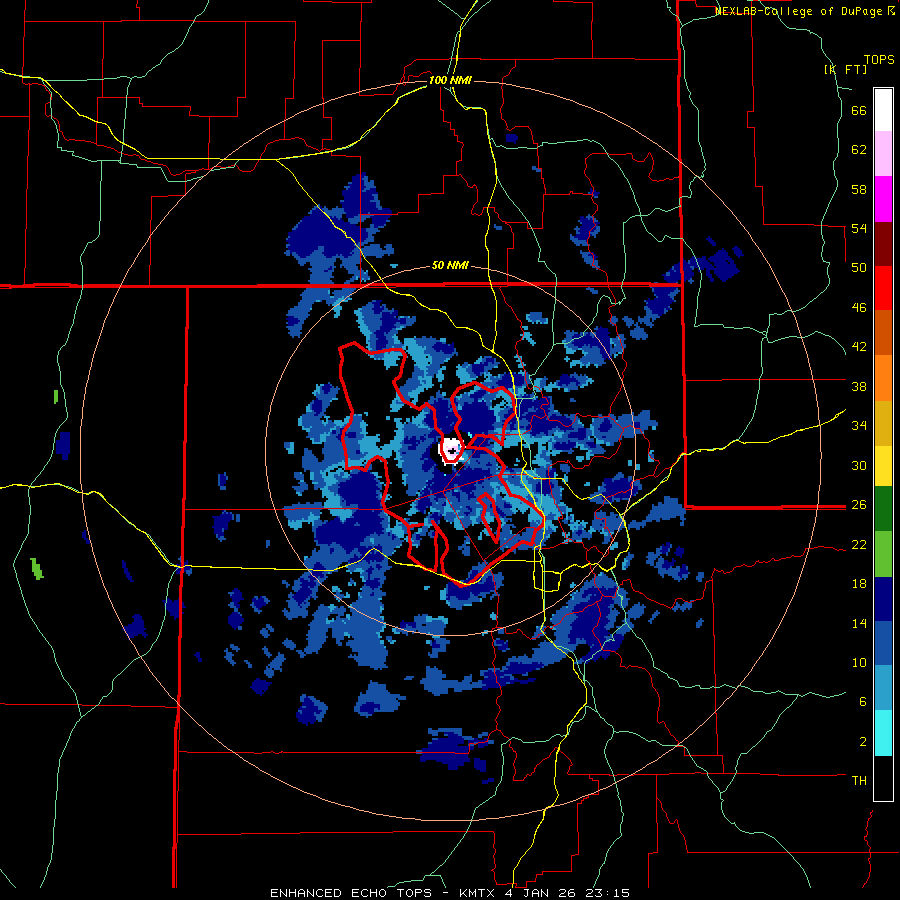Click the legend value 2

pos(863,742)
